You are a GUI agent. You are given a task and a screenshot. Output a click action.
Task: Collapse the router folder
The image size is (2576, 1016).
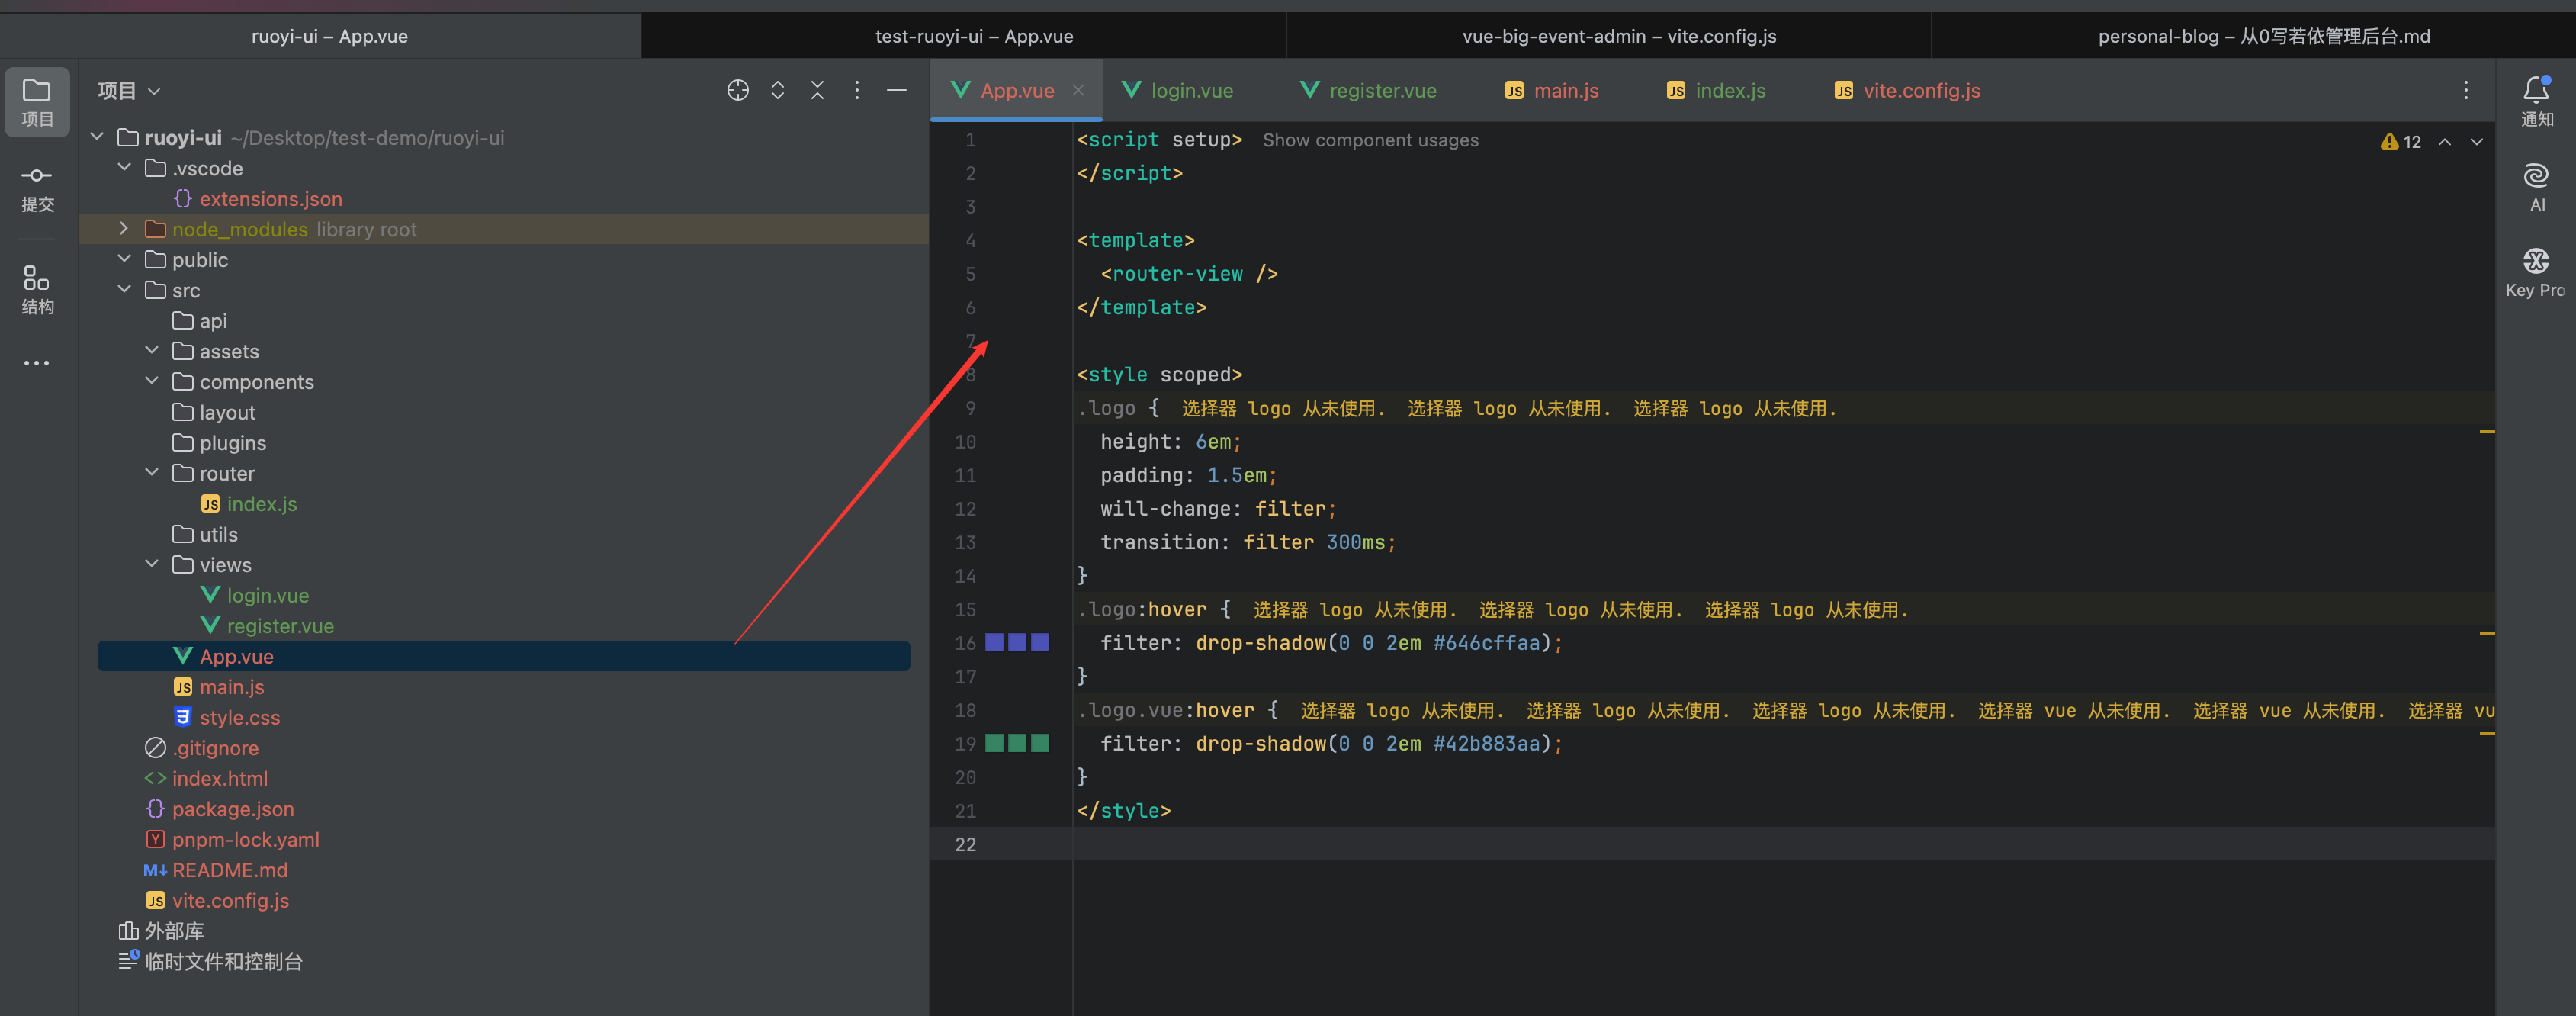coord(152,473)
